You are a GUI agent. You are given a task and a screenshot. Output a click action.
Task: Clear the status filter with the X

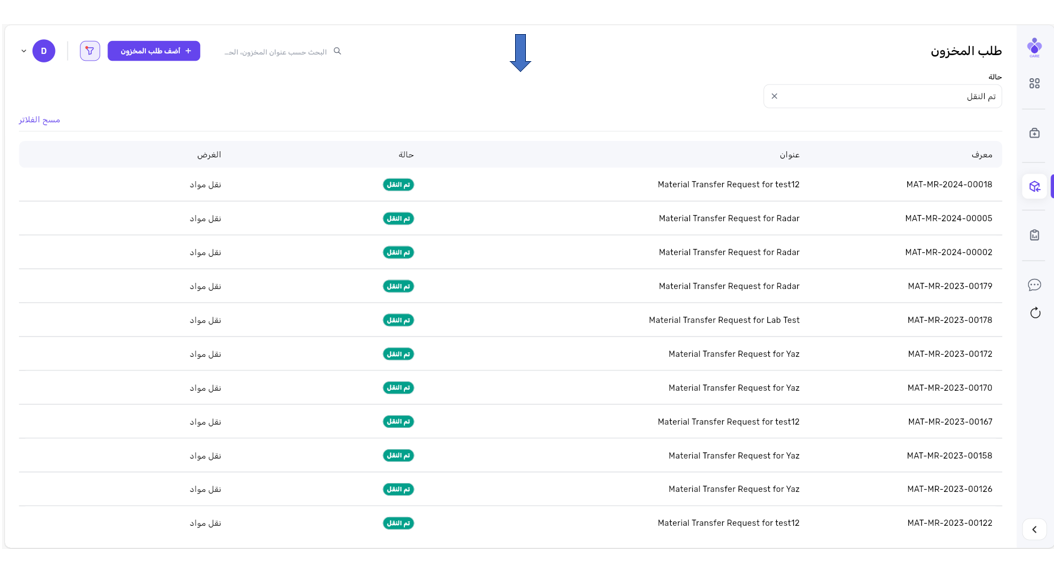tap(774, 97)
